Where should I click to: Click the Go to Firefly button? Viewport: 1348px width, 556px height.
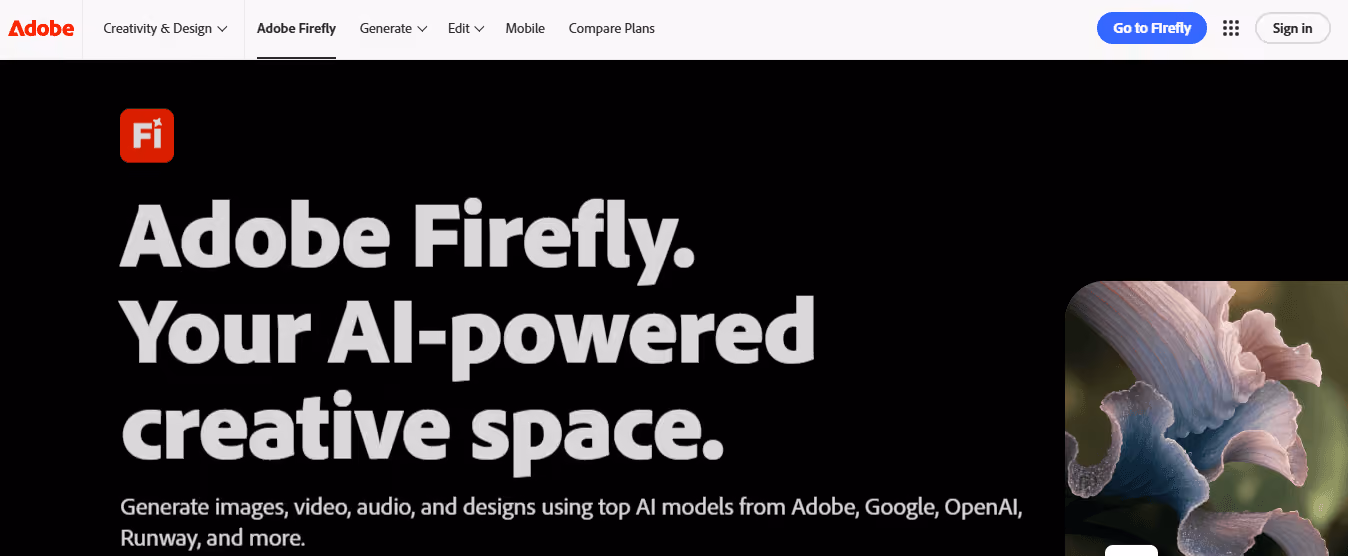pyautogui.click(x=1152, y=28)
